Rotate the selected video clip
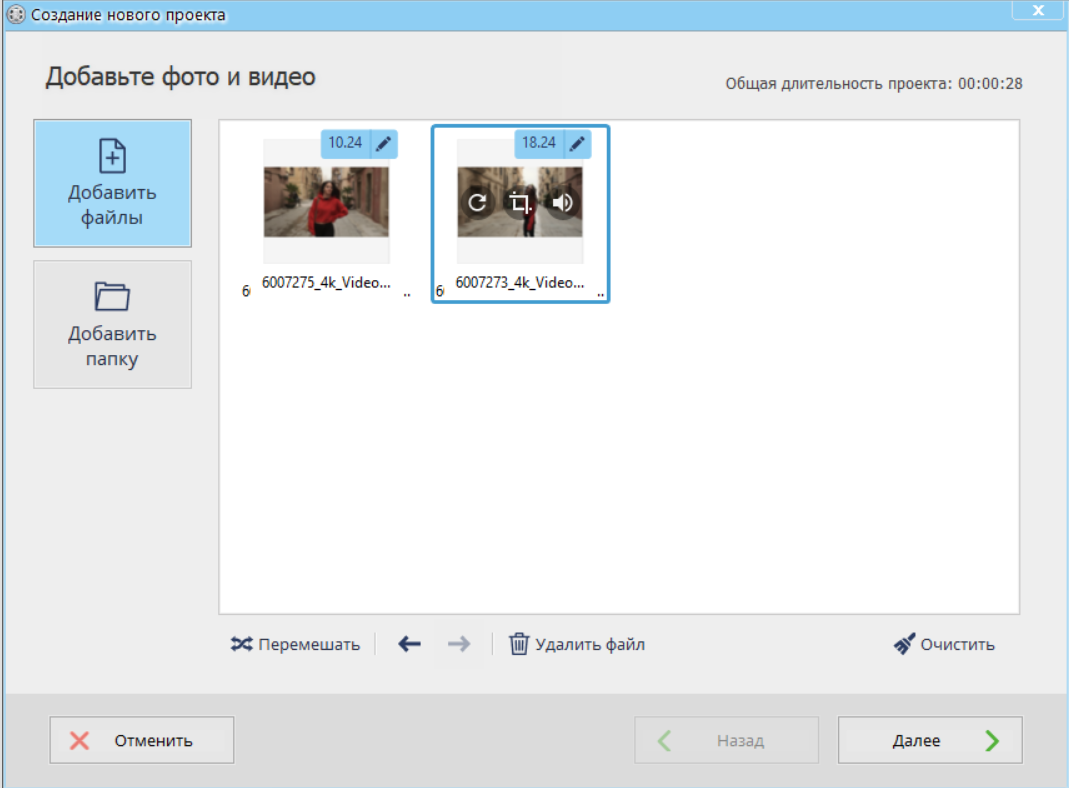1069x788 pixels. (477, 203)
